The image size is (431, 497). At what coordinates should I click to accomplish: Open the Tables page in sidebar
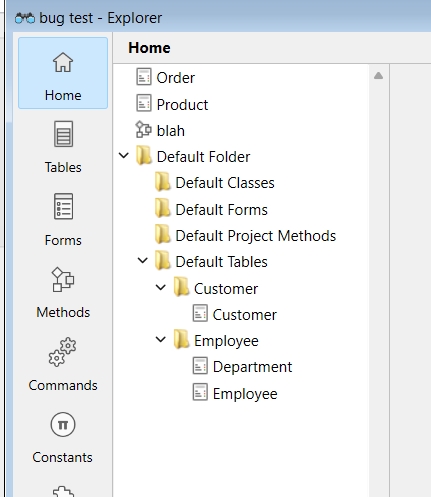coord(63,147)
